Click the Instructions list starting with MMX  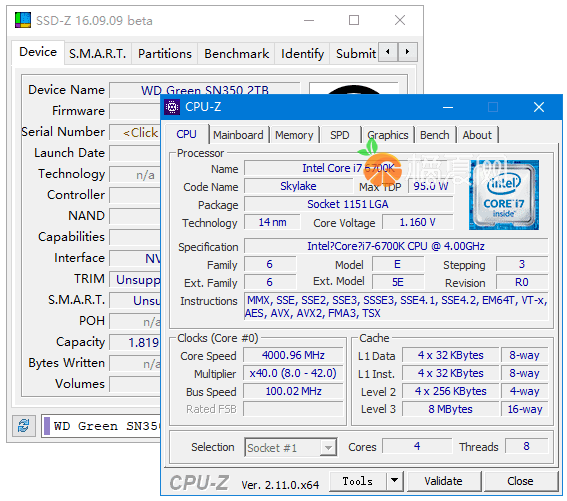coord(396,307)
